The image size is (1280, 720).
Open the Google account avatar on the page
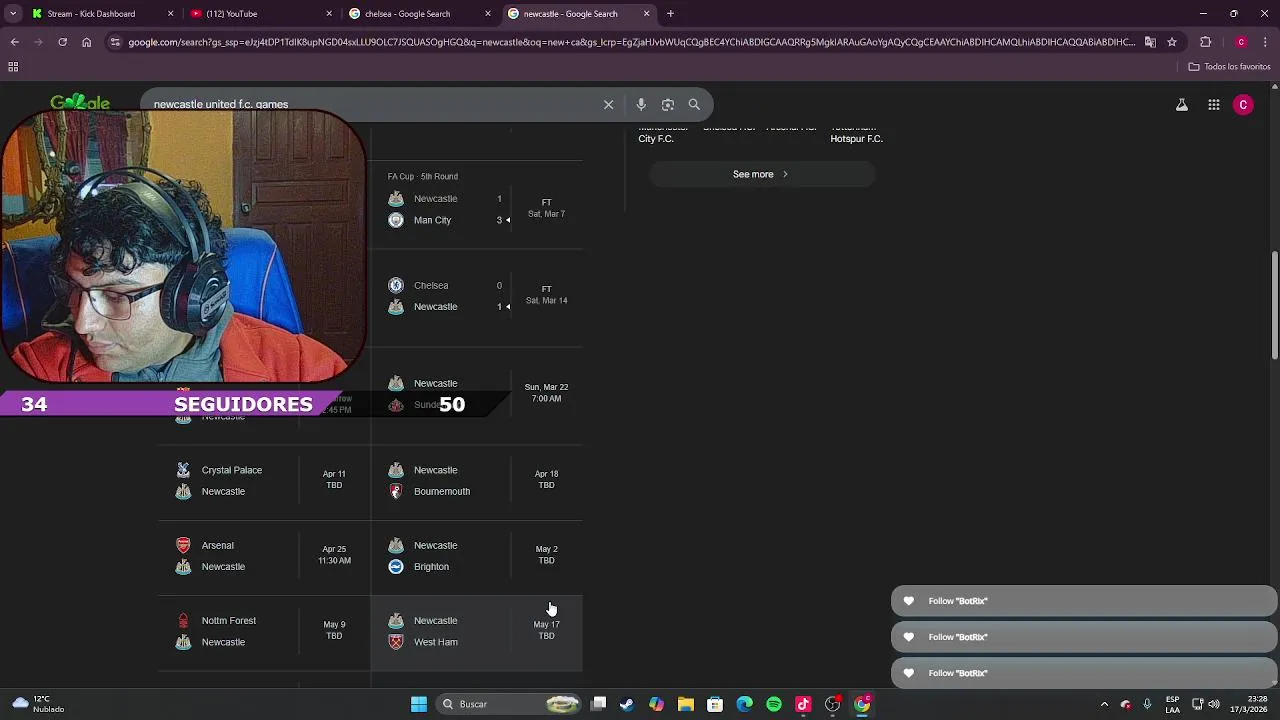[x=1244, y=105]
